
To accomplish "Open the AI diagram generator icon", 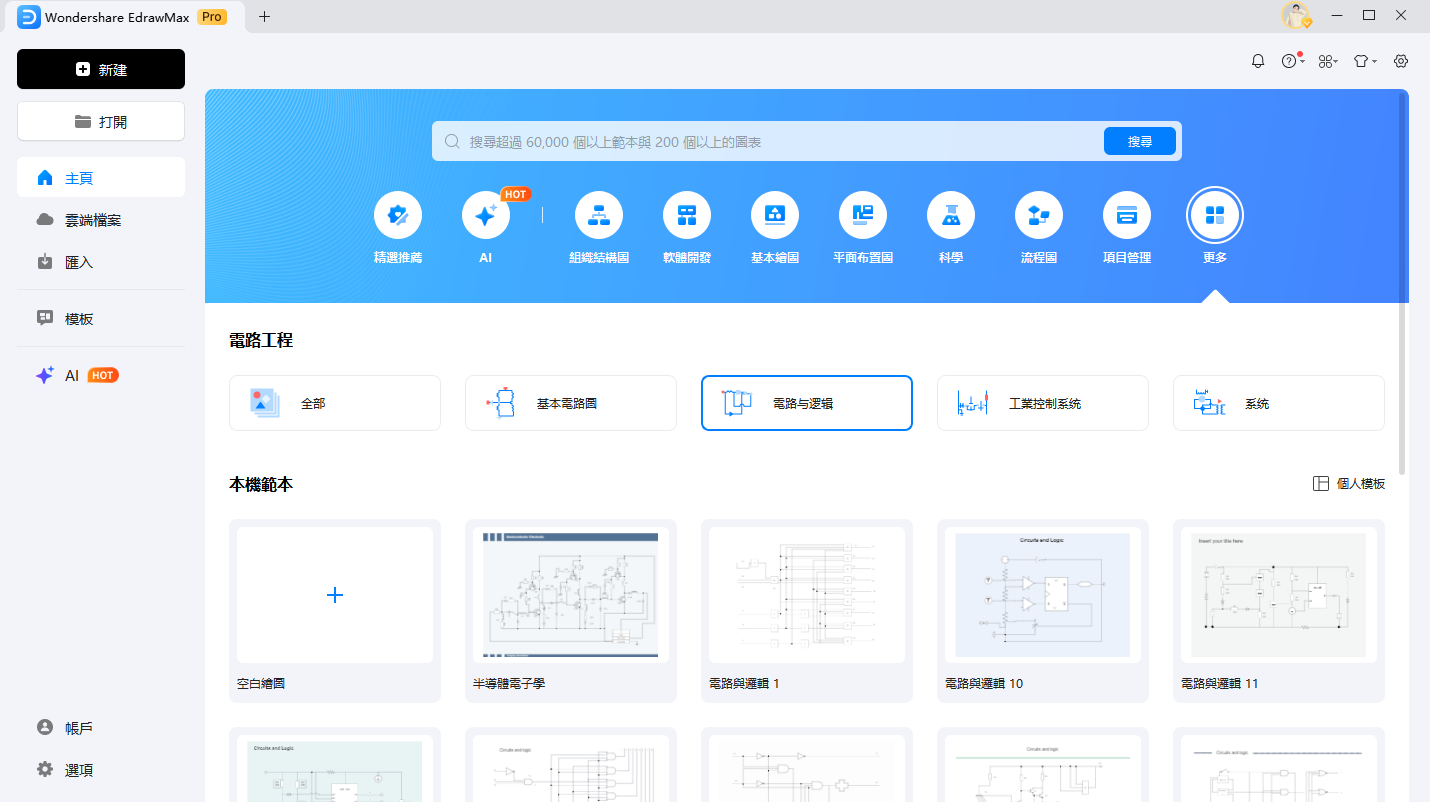I will pyautogui.click(x=486, y=215).
